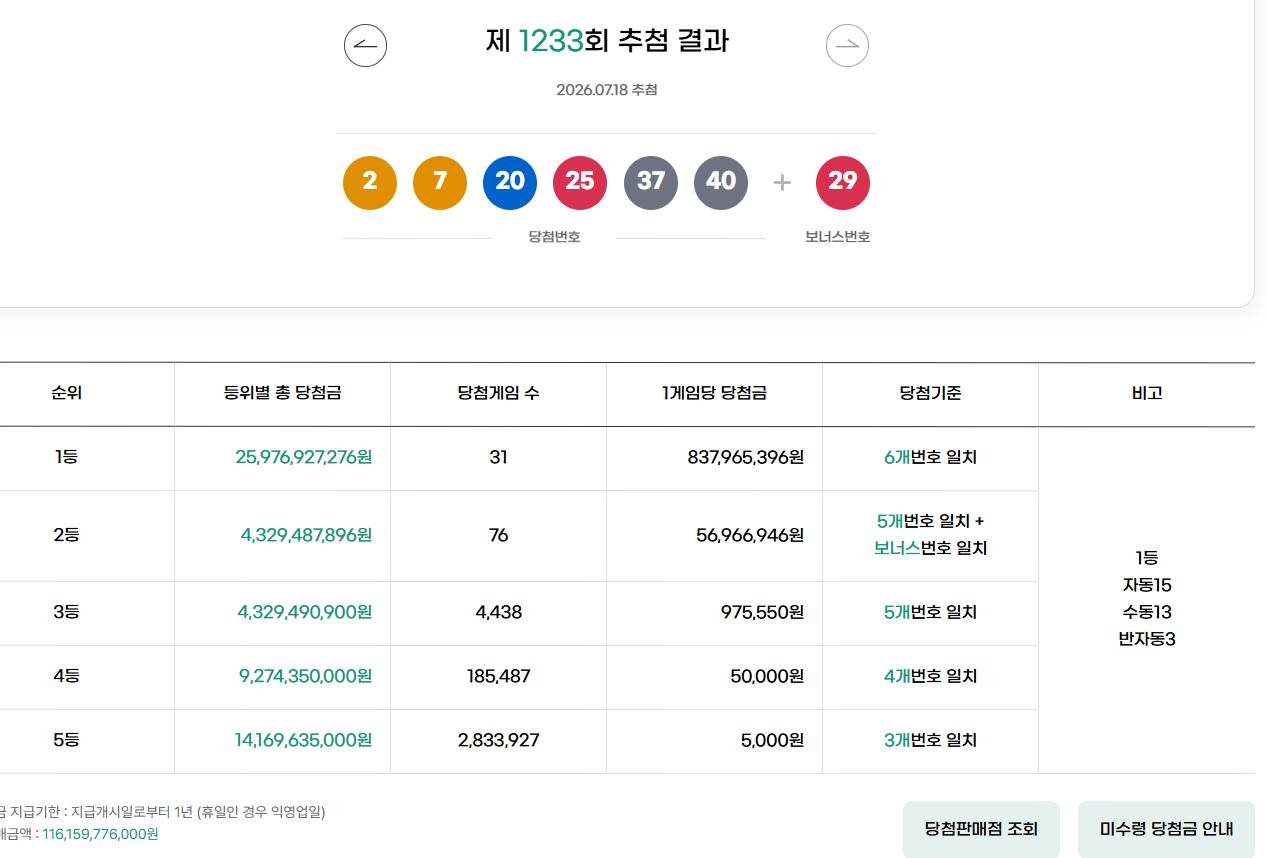
Task: Click per-game prize 975,550원
Action: (x=762, y=612)
